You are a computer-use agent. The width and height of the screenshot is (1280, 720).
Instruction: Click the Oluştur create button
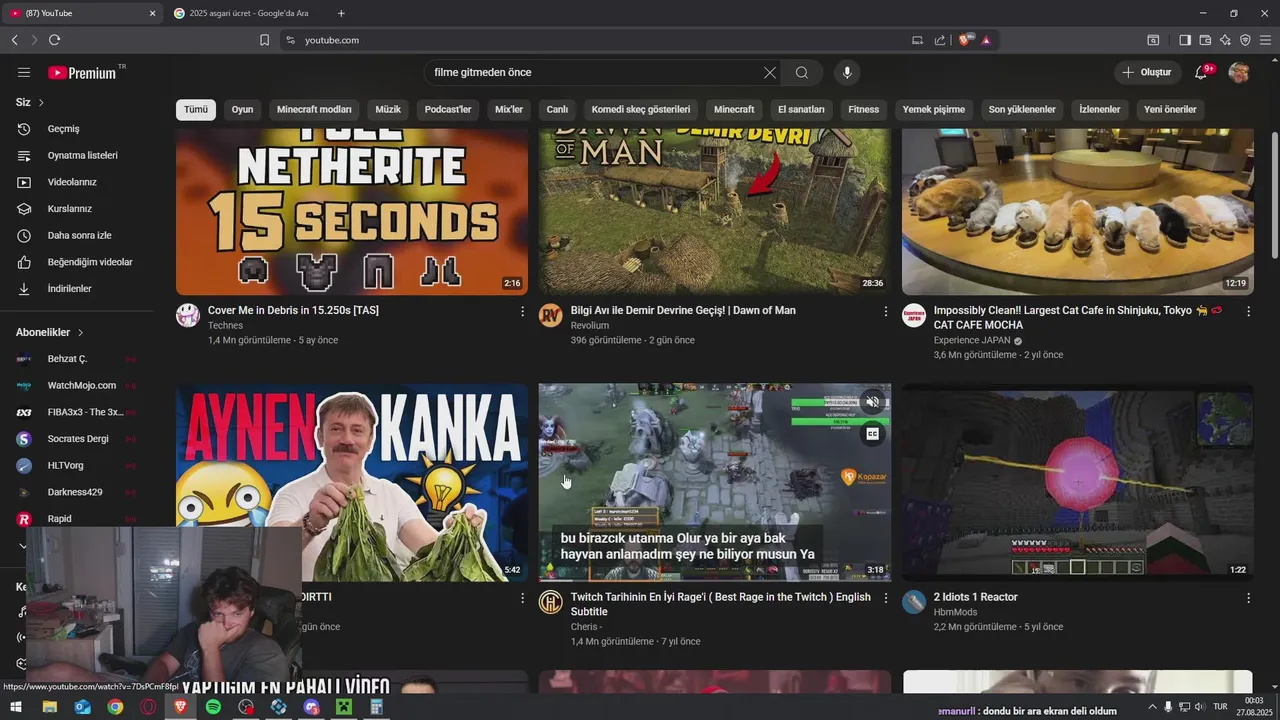click(x=1146, y=72)
